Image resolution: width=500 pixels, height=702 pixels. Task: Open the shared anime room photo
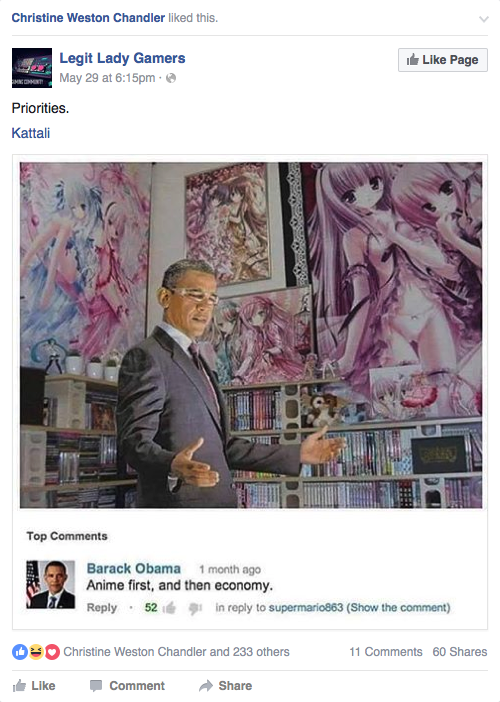(251, 335)
